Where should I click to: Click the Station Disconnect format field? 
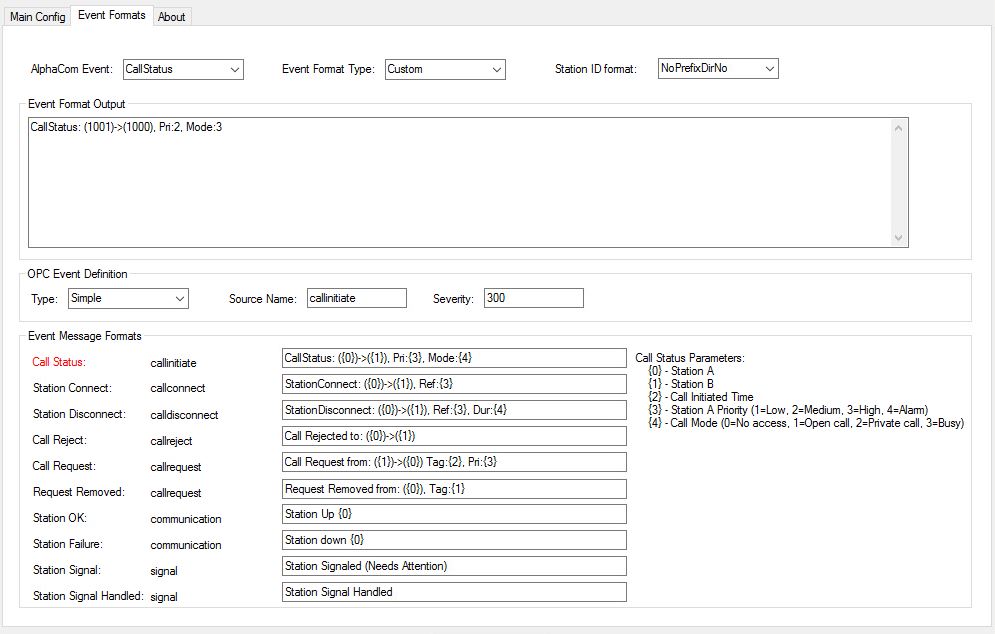tap(454, 410)
